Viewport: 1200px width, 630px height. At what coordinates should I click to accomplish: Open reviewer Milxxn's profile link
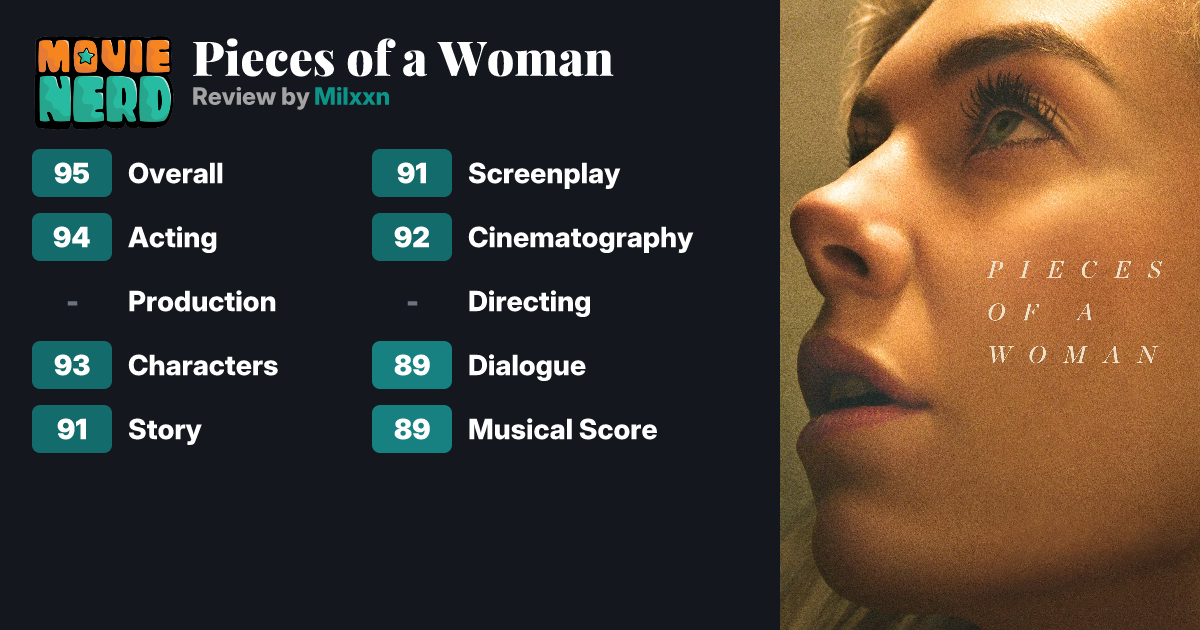[351, 97]
